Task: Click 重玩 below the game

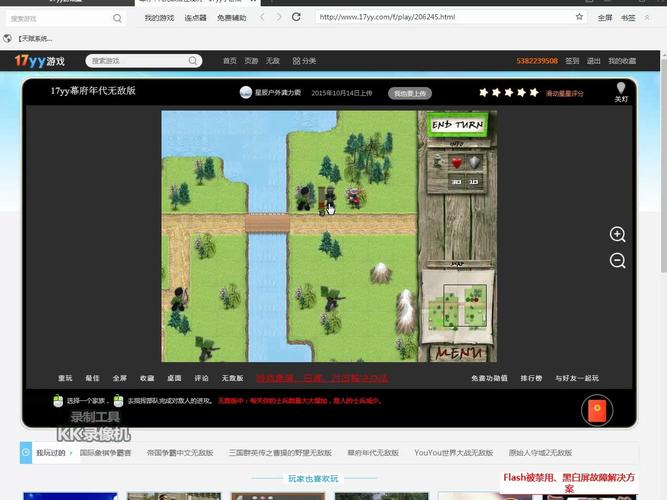Action: [66, 378]
